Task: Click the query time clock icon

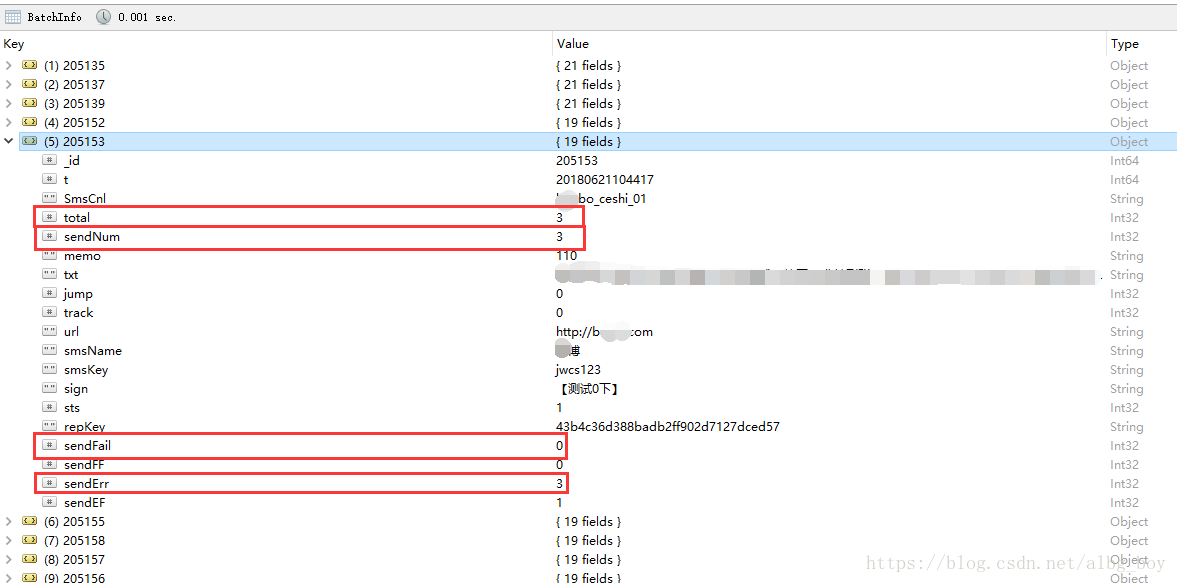Action: coord(103,17)
